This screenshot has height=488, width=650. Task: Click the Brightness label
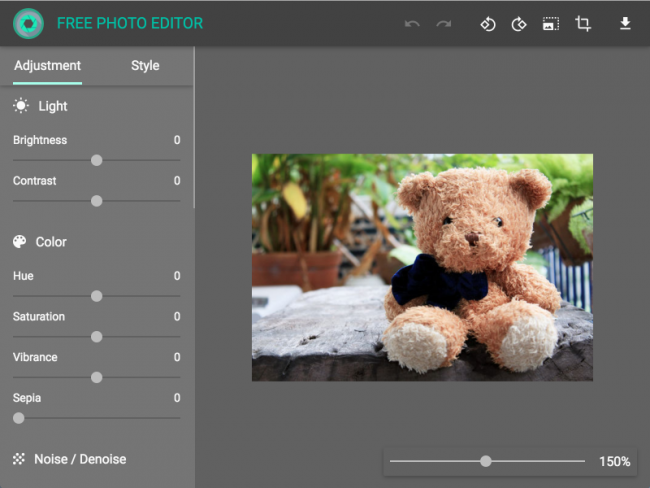tap(40, 140)
